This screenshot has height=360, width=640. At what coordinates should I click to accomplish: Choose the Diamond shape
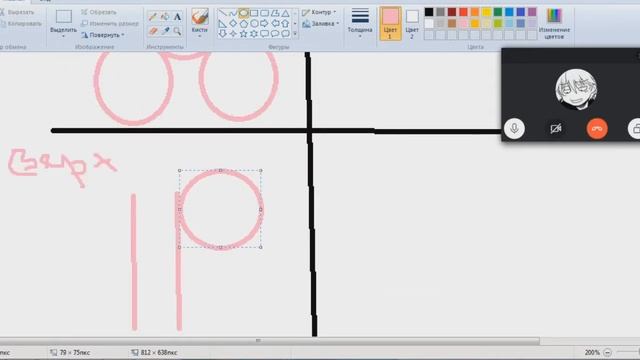(233, 24)
